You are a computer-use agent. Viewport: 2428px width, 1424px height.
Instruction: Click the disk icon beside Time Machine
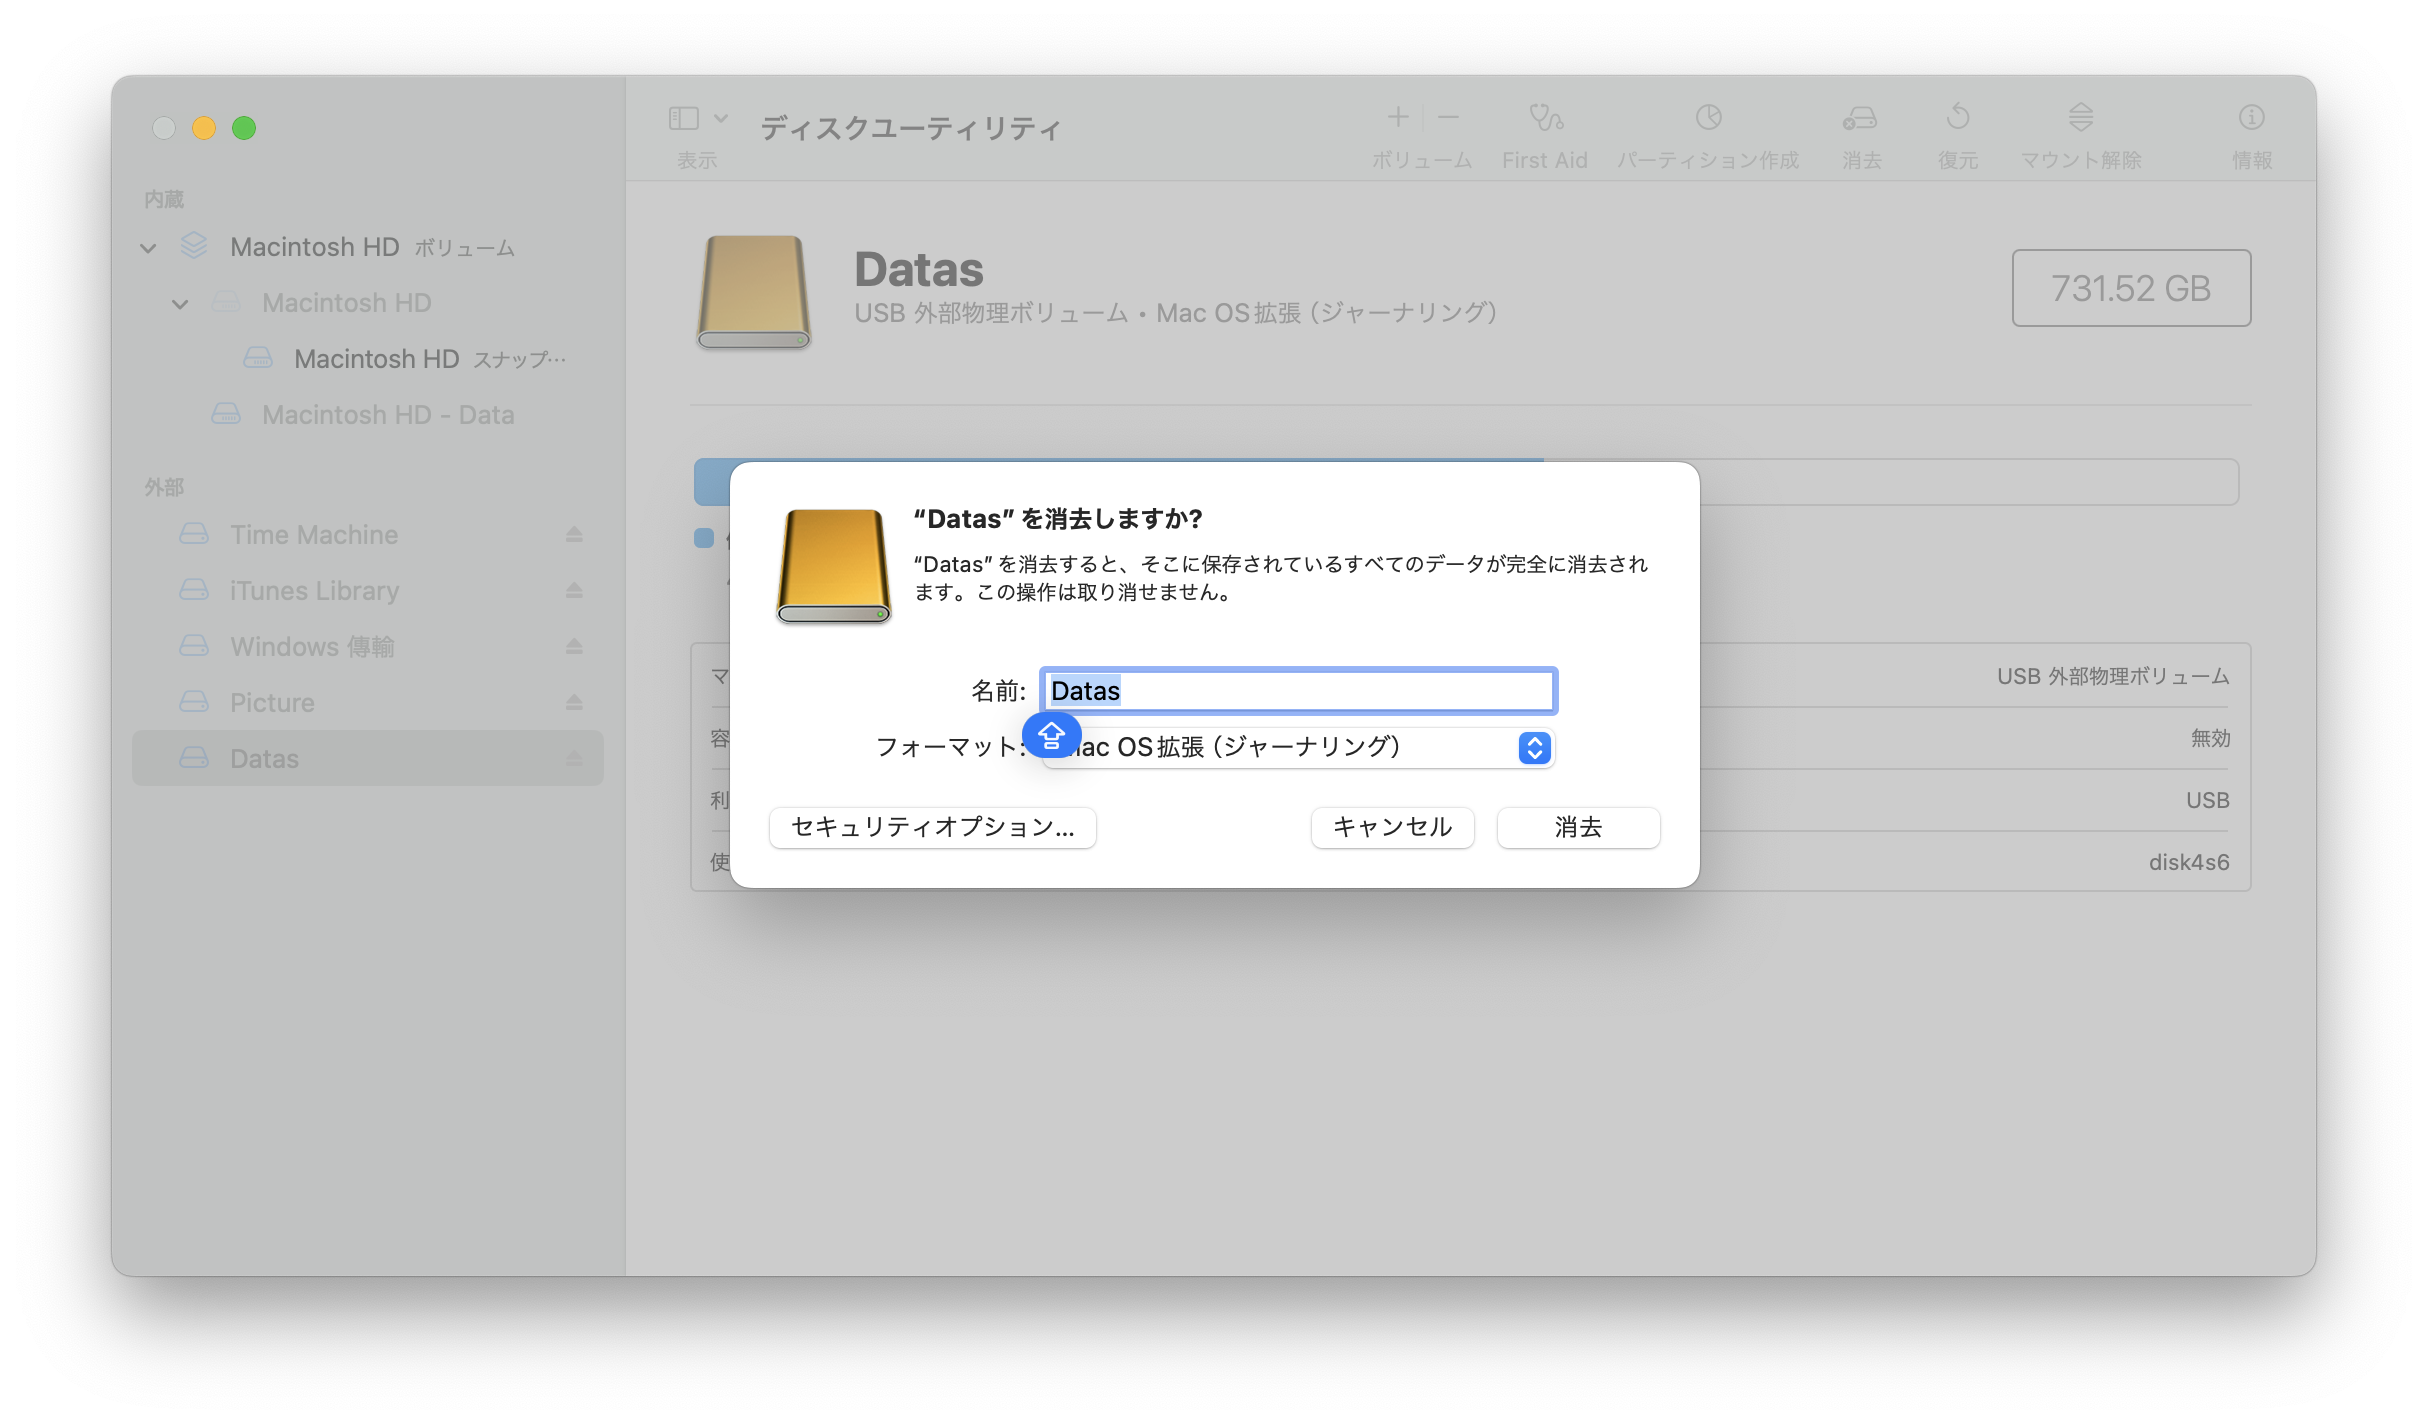[x=194, y=534]
